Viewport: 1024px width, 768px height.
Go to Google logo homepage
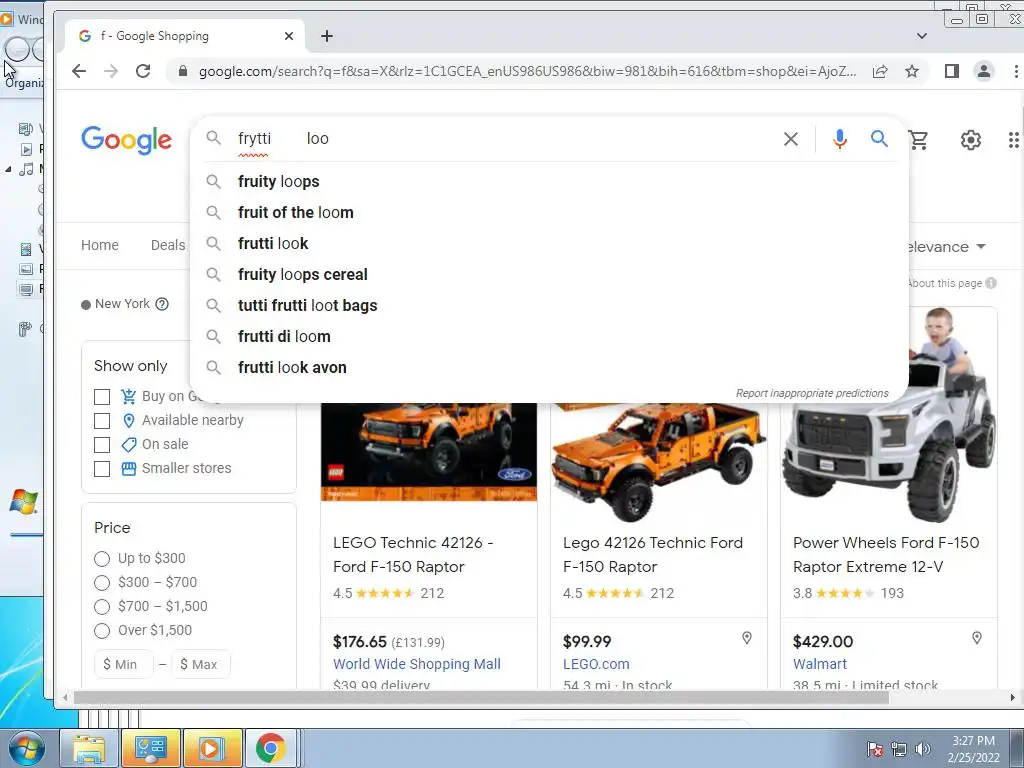(127, 140)
